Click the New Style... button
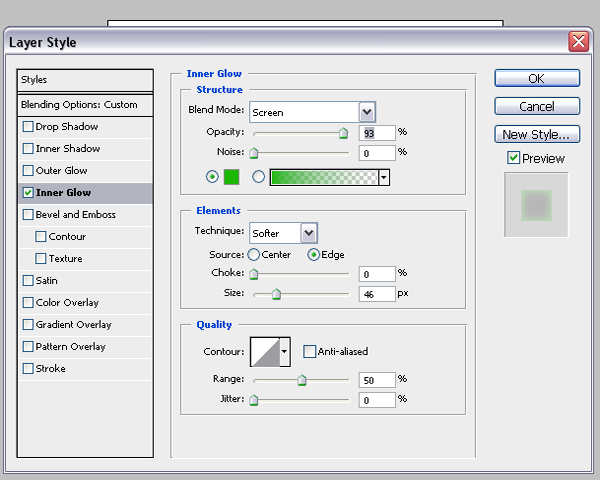The height and width of the screenshot is (480, 600). click(x=537, y=134)
